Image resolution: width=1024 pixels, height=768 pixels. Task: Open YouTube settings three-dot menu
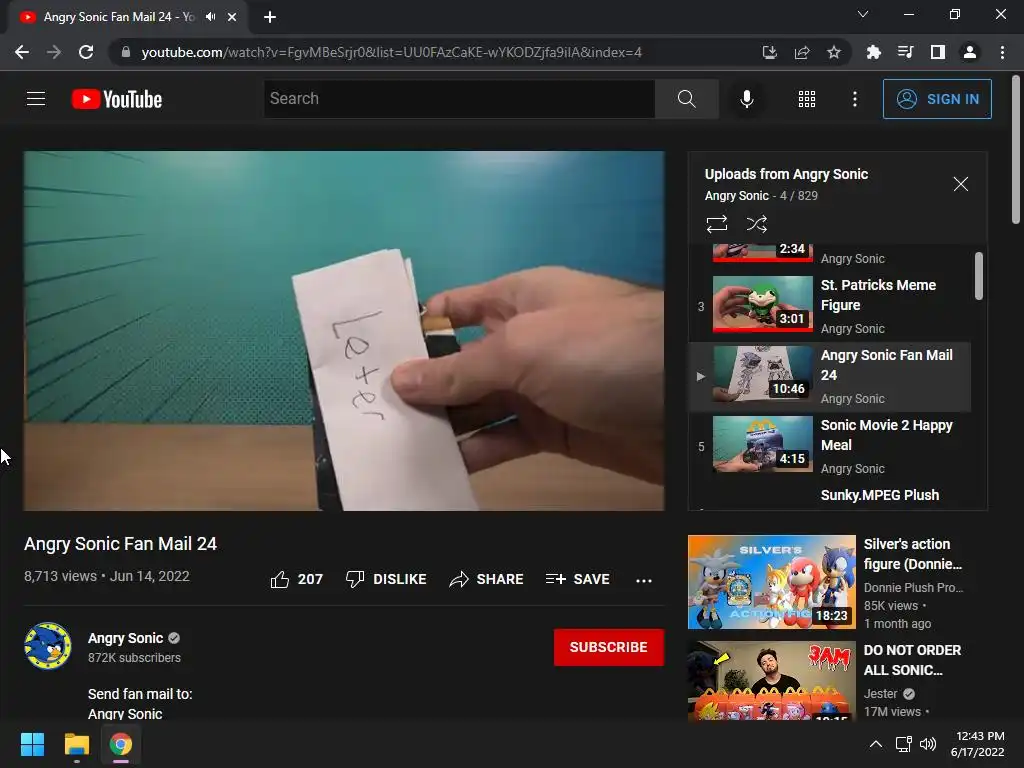click(854, 99)
